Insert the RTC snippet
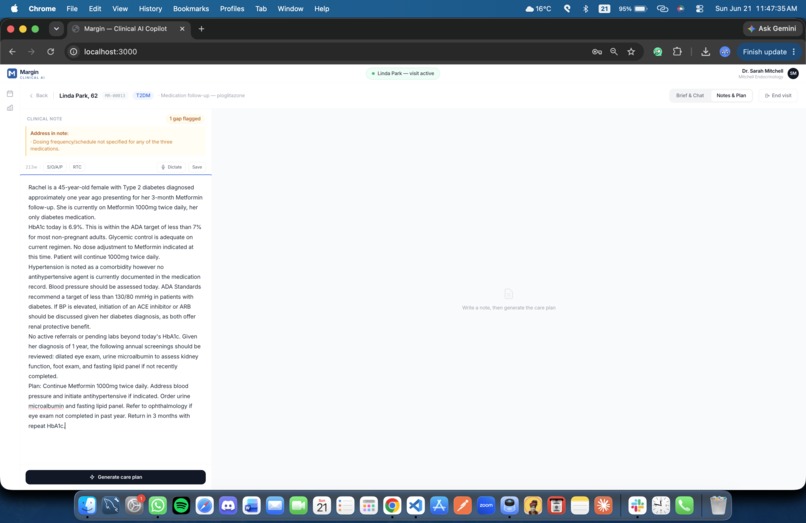This screenshot has height=523, width=806. (x=77, y=167)
